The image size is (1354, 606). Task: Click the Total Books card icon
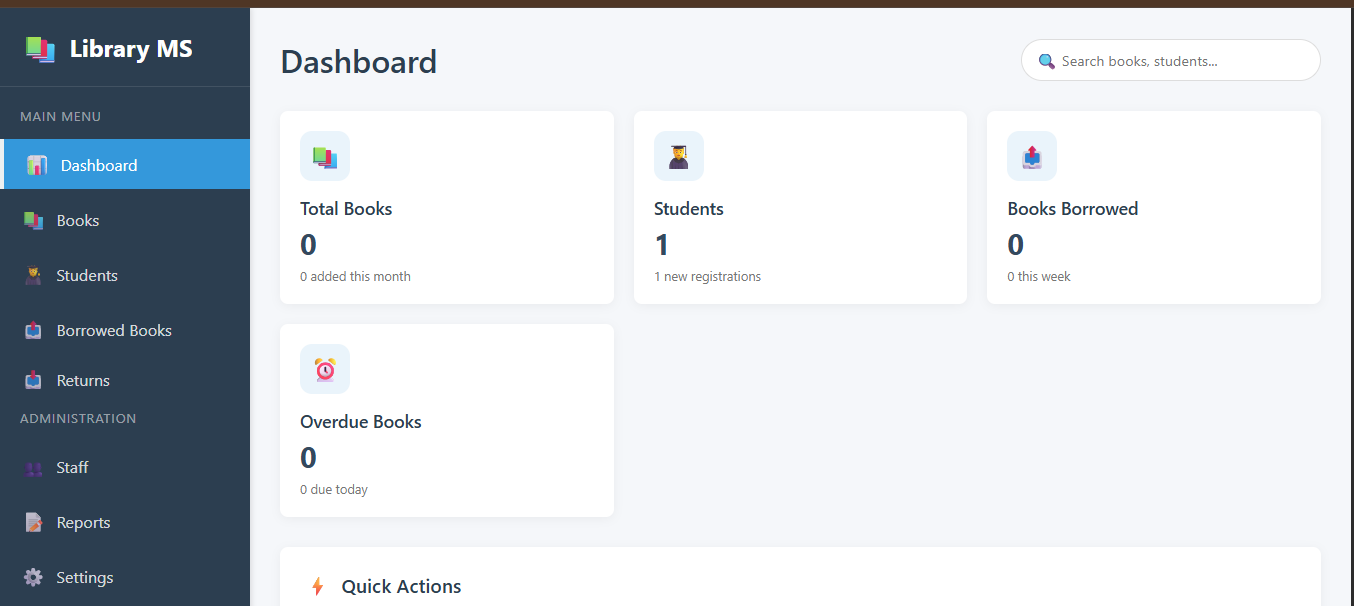[x=325, y=156]
